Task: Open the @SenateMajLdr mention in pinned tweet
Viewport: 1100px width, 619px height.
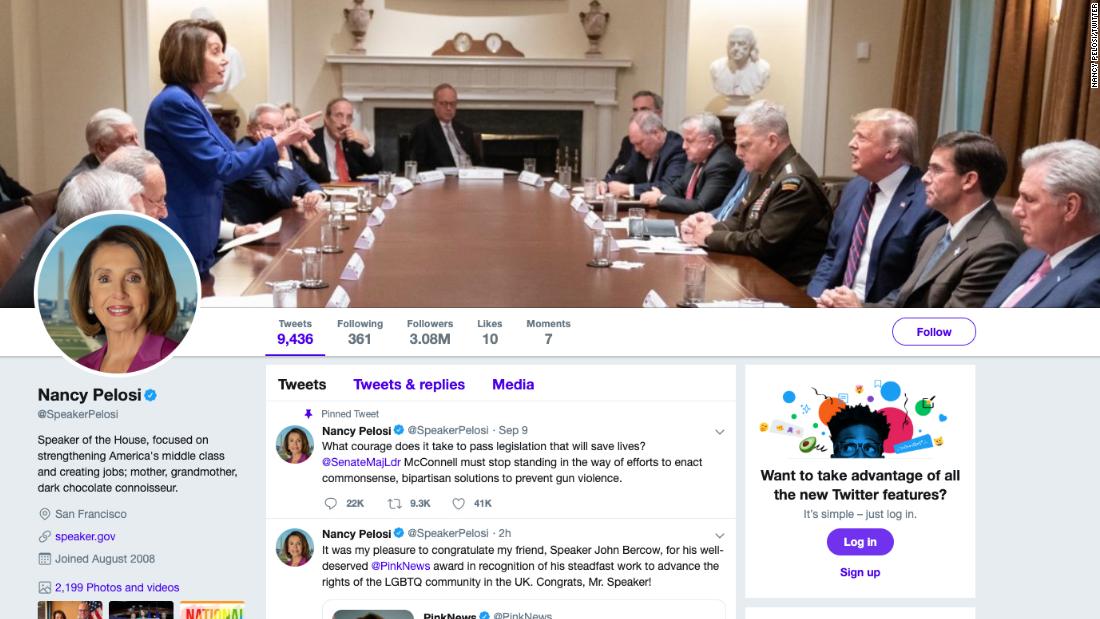Action: pos(361,462)
